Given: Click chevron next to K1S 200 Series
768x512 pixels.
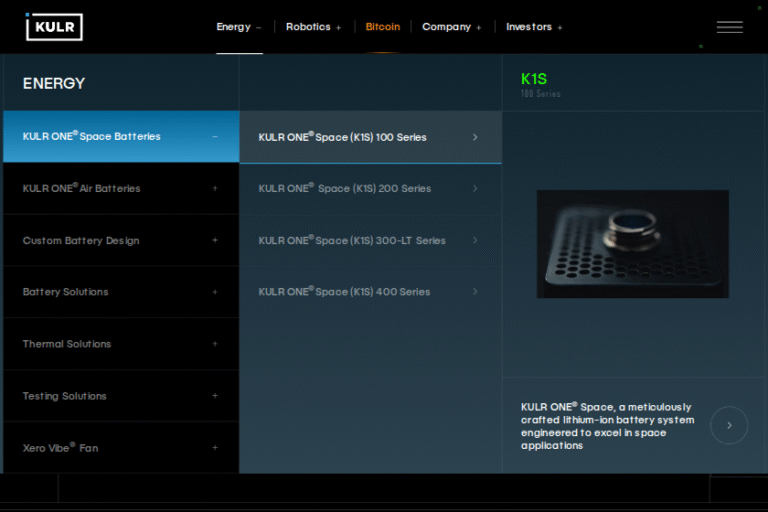Looking at the screenshot, I should coord(475,189).
